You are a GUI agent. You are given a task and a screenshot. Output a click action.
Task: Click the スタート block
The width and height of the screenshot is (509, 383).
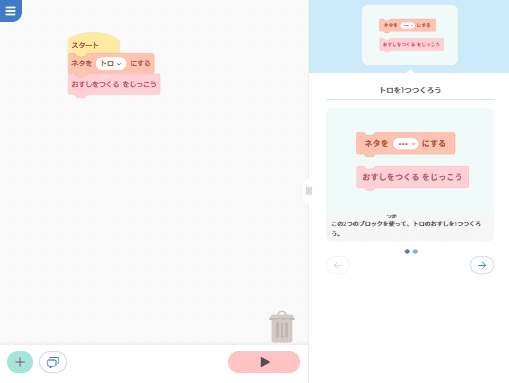click(93, 44)
